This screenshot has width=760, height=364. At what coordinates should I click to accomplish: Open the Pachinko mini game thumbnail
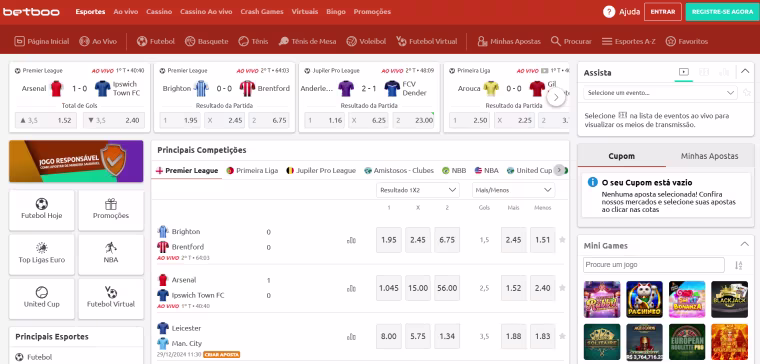644,300
